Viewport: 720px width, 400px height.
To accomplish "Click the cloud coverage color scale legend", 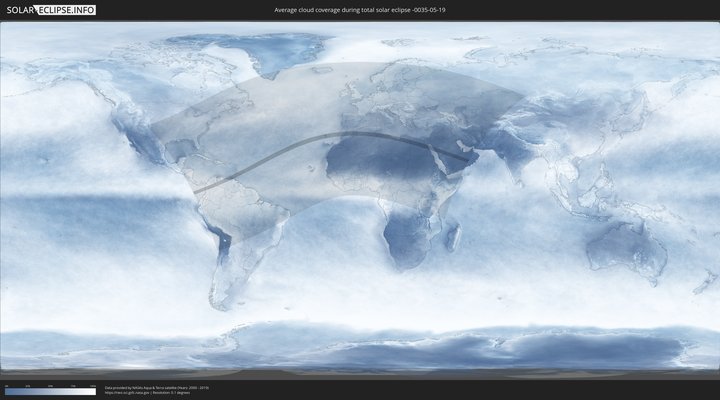I will (x=51, y=392).
